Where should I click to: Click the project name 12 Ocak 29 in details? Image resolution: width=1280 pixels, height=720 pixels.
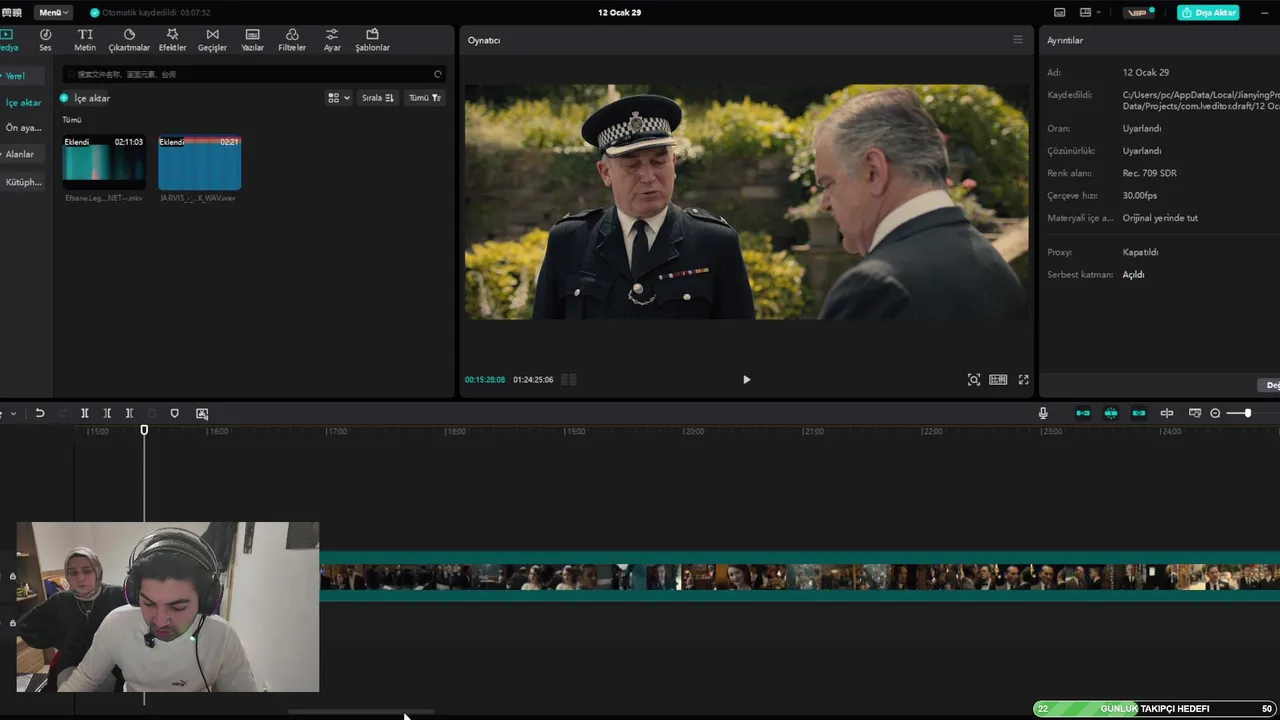1146,72
